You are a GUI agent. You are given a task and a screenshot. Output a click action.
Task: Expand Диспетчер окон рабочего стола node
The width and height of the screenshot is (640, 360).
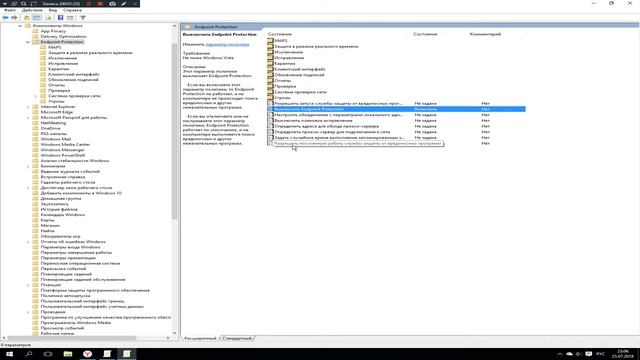click(28, 188)
